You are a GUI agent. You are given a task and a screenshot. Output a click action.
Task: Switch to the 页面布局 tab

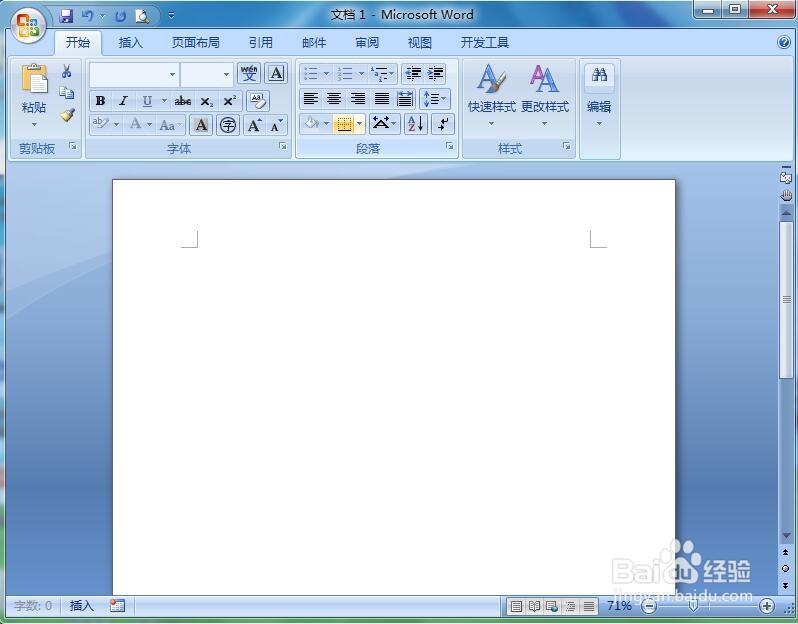pyautogui.click(x=195, y=43)
